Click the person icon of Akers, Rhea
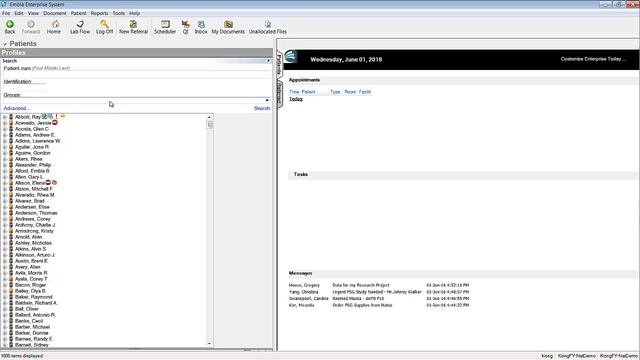 [x=11, y=159]
